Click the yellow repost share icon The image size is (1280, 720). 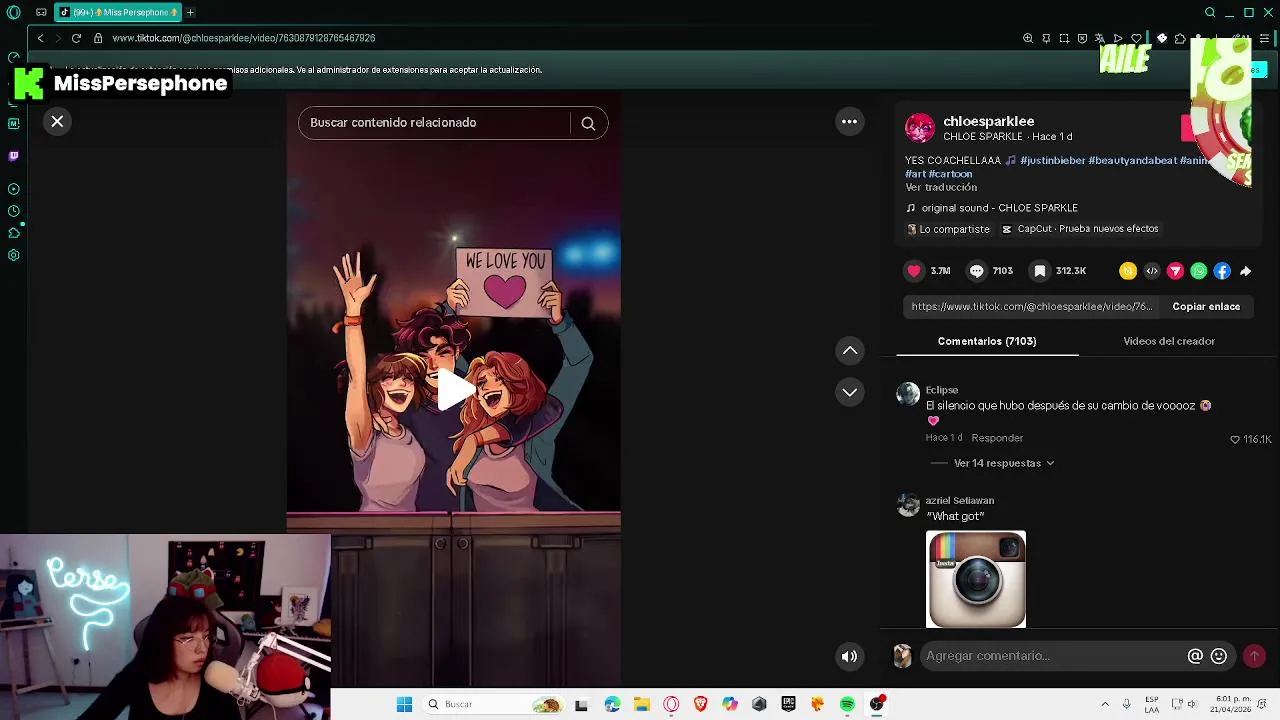[x=1128, y=271]
